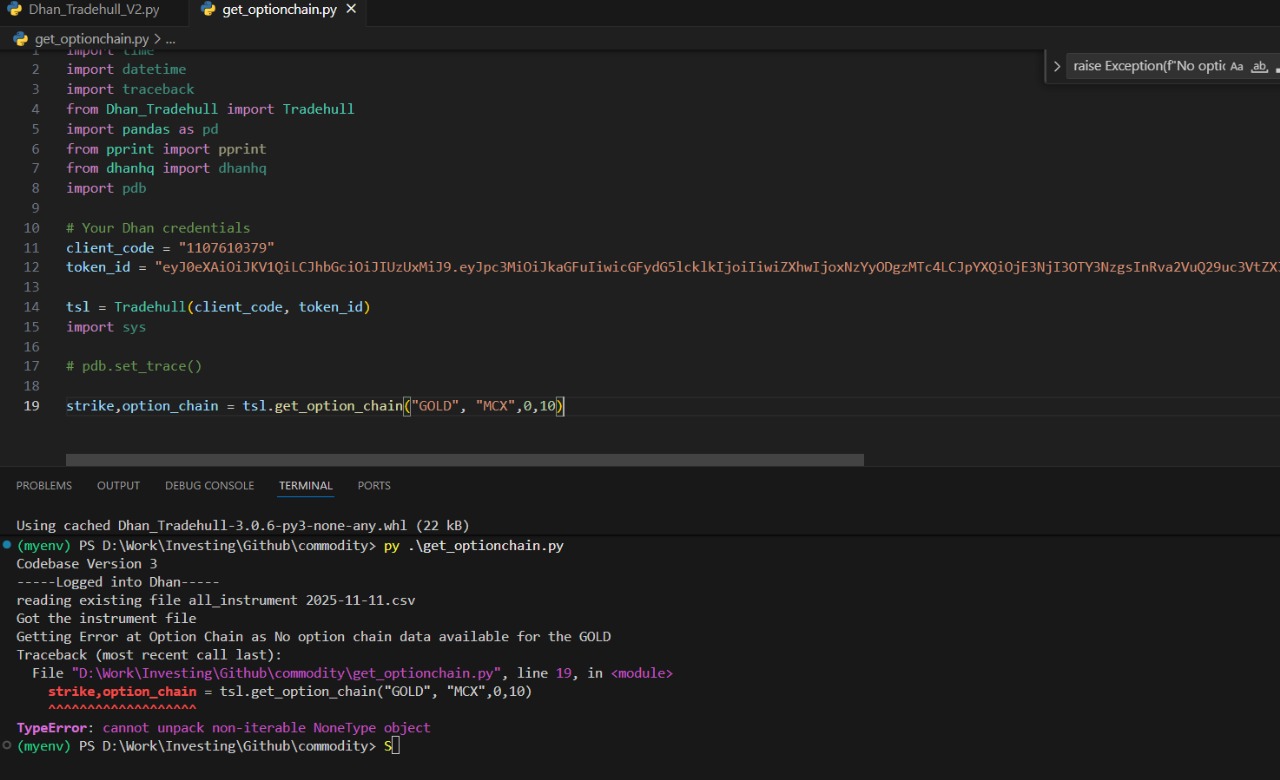Click Python icon on get_optionchain.py tab

[208, 10]
